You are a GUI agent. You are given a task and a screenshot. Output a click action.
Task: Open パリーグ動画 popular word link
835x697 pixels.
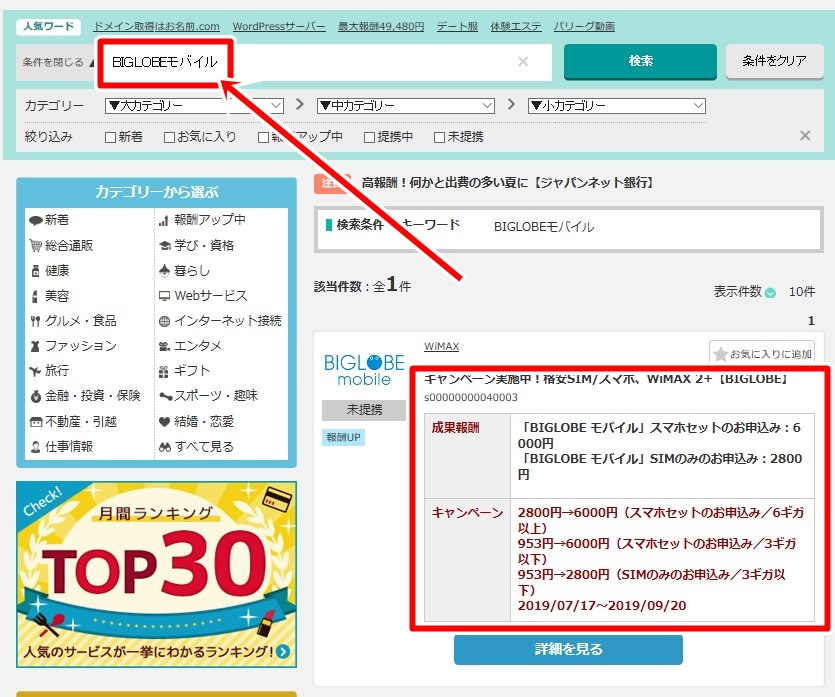584,26
